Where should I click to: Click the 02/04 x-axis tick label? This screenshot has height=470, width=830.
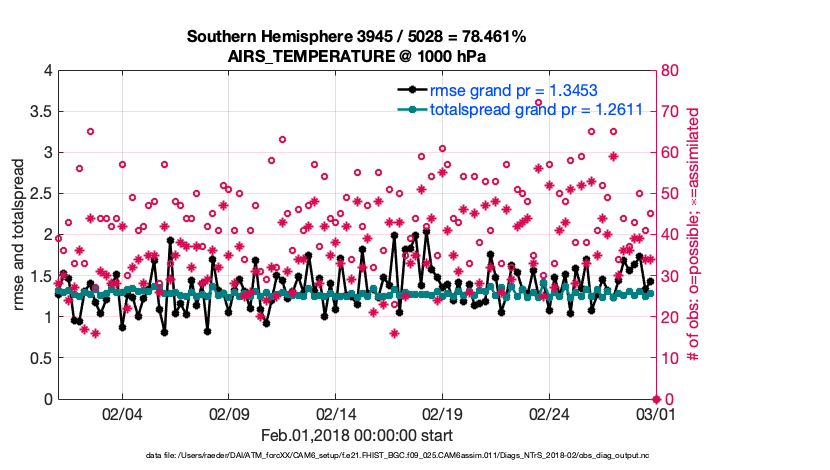point(122,413)
